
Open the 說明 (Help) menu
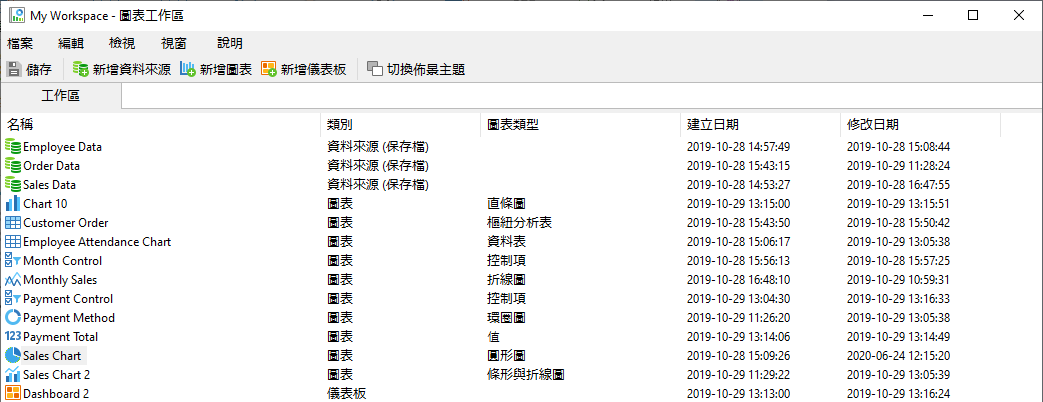(230, 43)
